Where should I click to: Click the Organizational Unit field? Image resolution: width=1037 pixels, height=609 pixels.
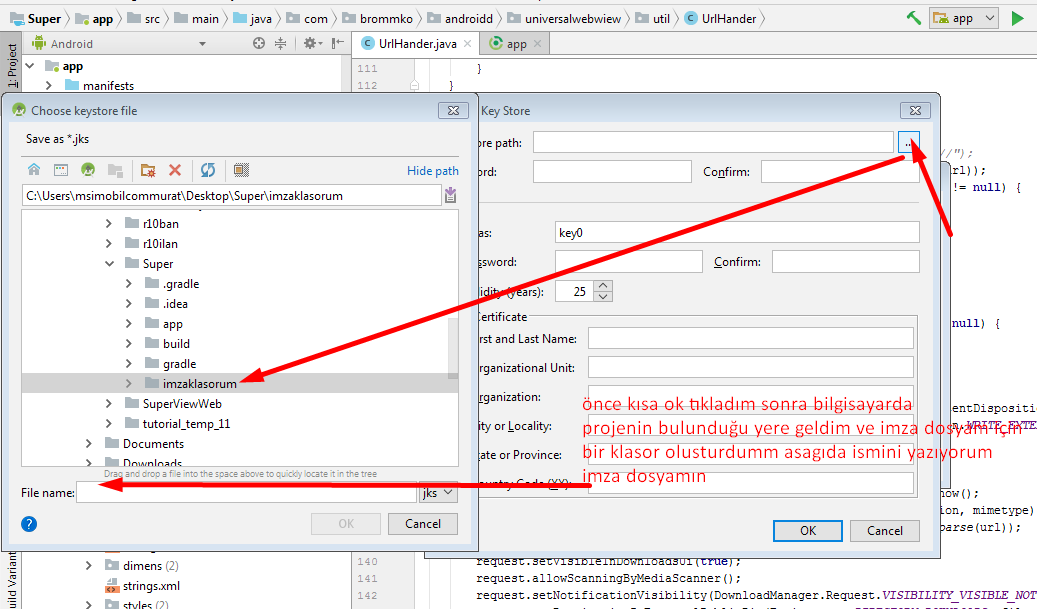(x=751, y=367)
